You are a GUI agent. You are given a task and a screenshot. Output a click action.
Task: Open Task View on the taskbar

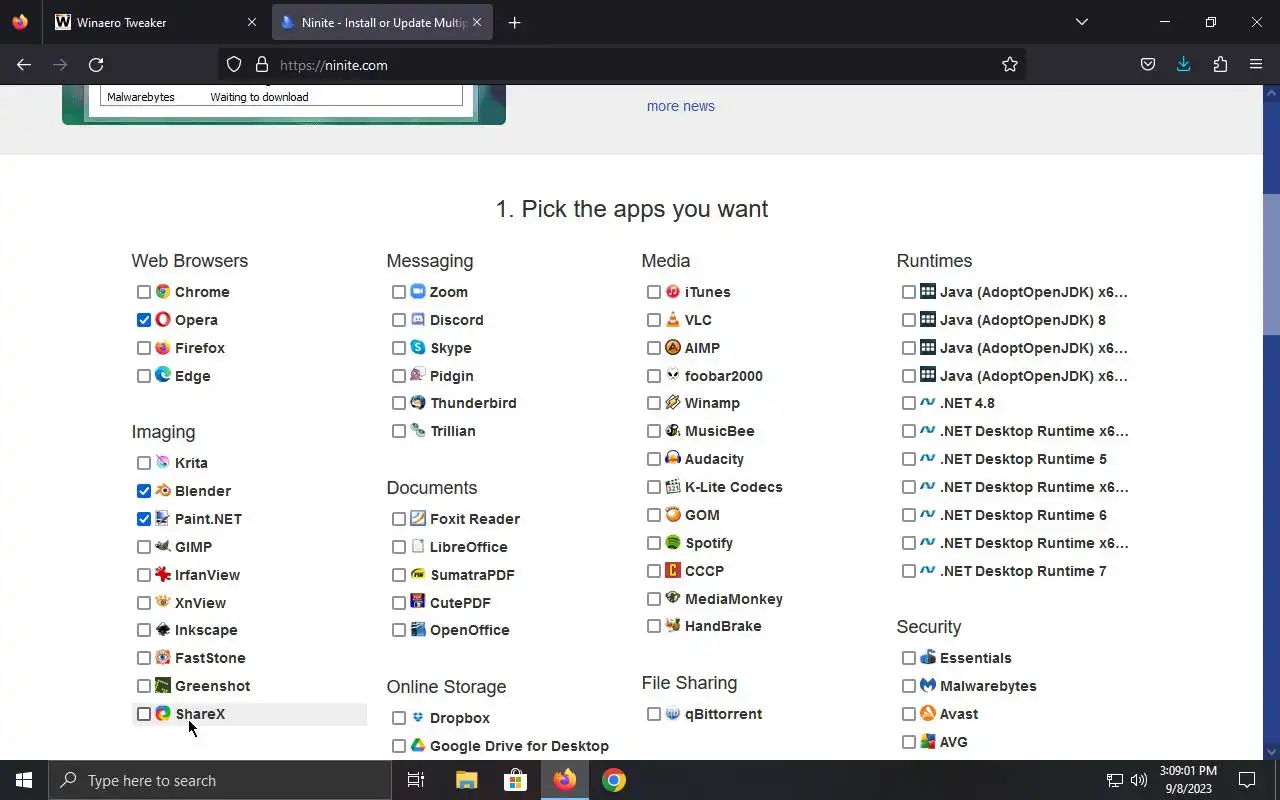click(416, 780)
